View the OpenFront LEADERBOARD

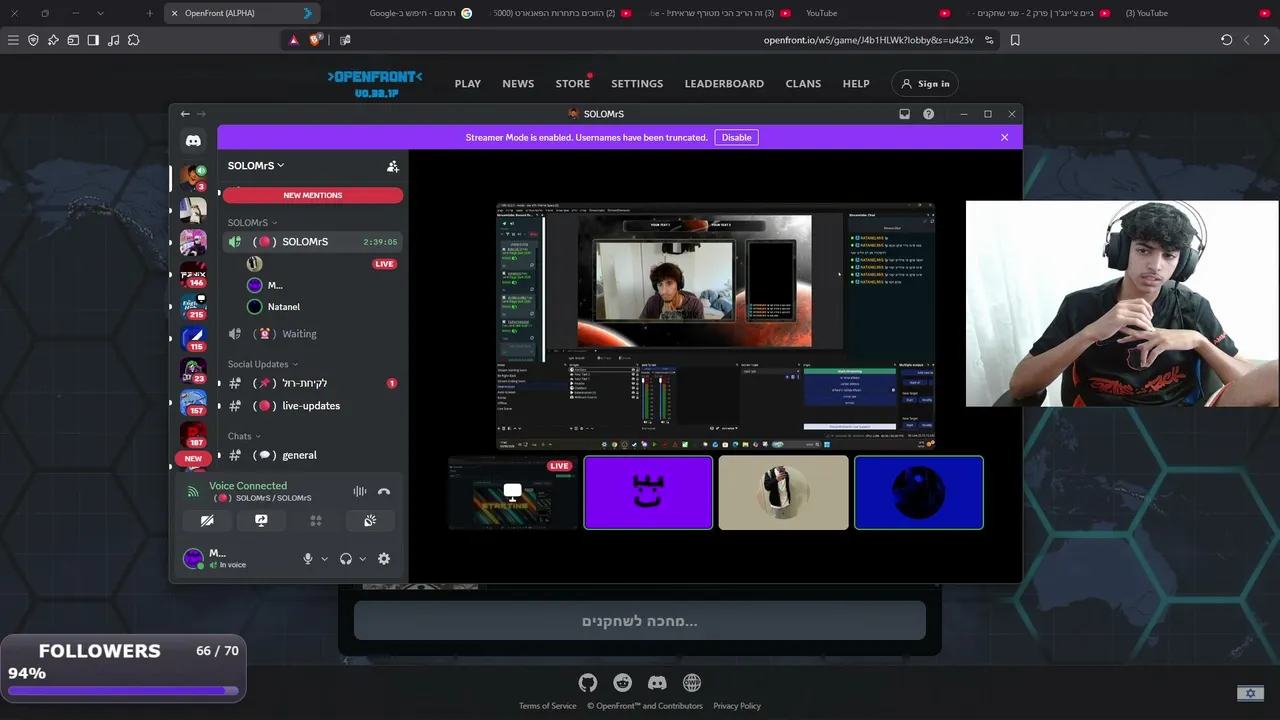click(x=724, y=84)
